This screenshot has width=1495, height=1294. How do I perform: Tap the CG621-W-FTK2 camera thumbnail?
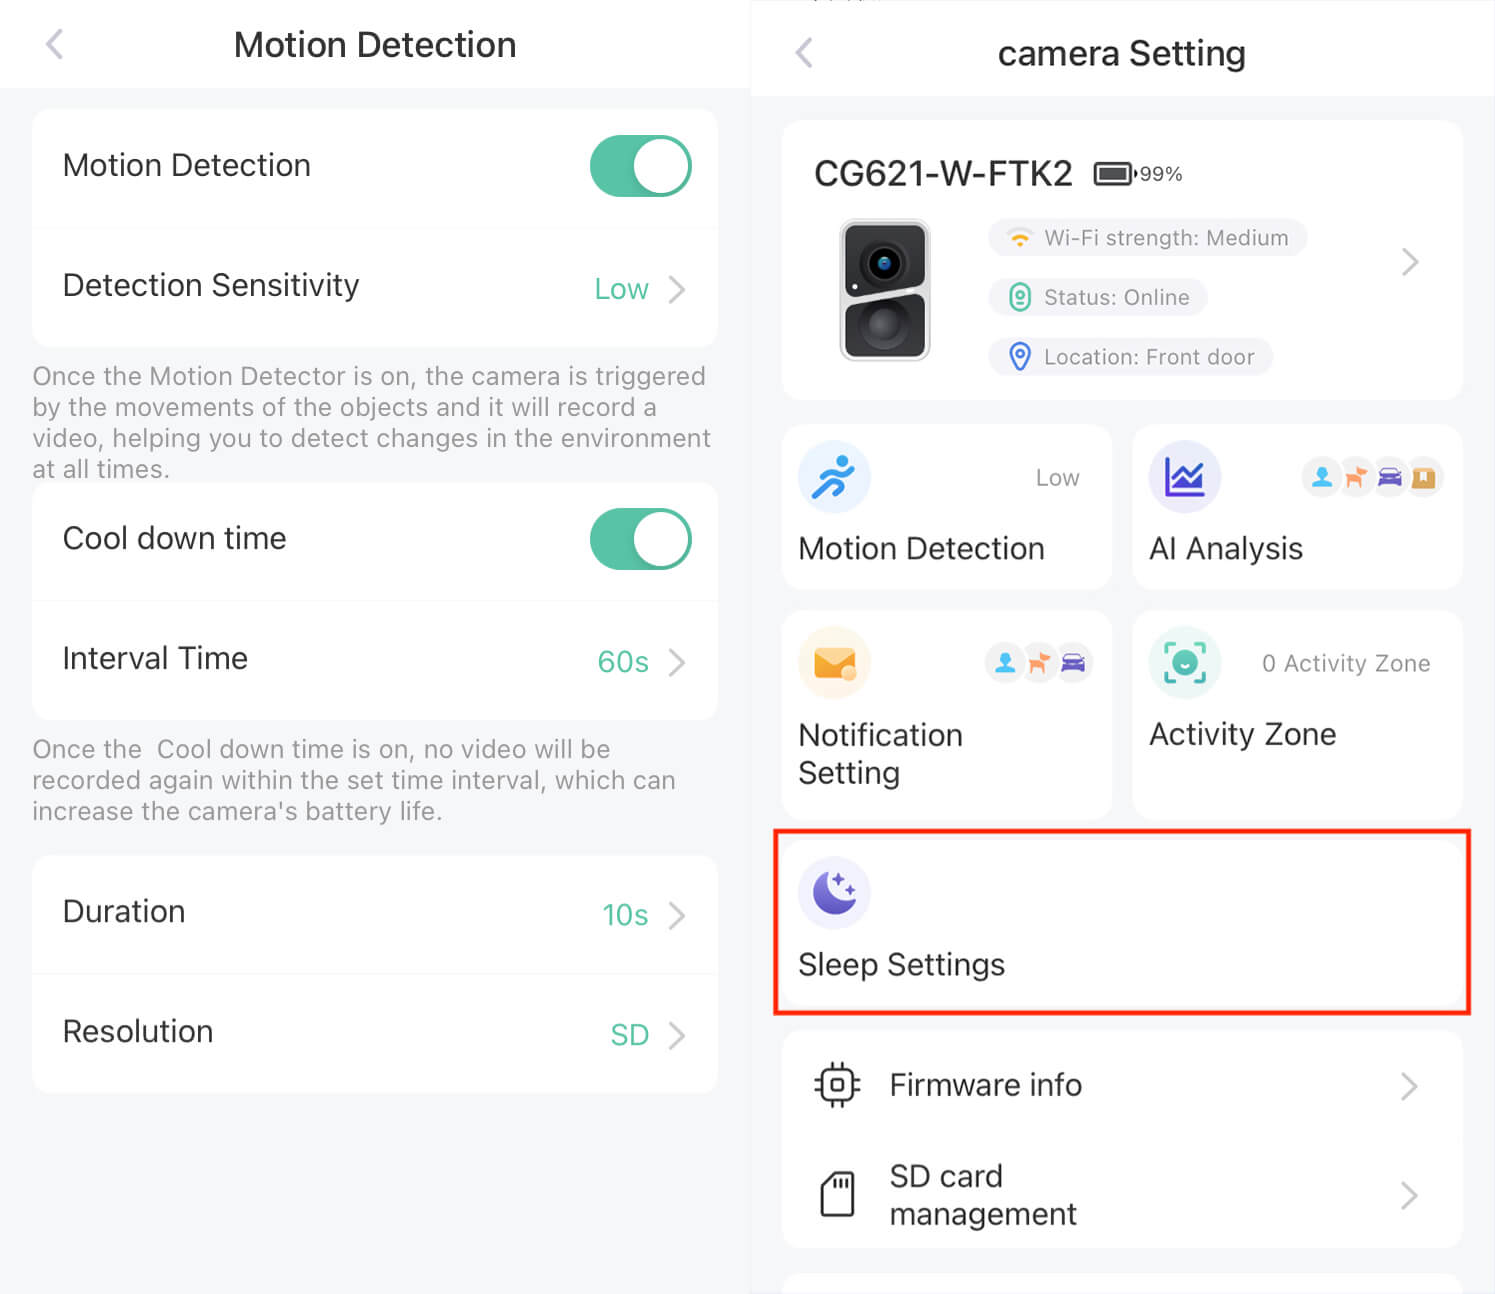click(x=884, y=290)
